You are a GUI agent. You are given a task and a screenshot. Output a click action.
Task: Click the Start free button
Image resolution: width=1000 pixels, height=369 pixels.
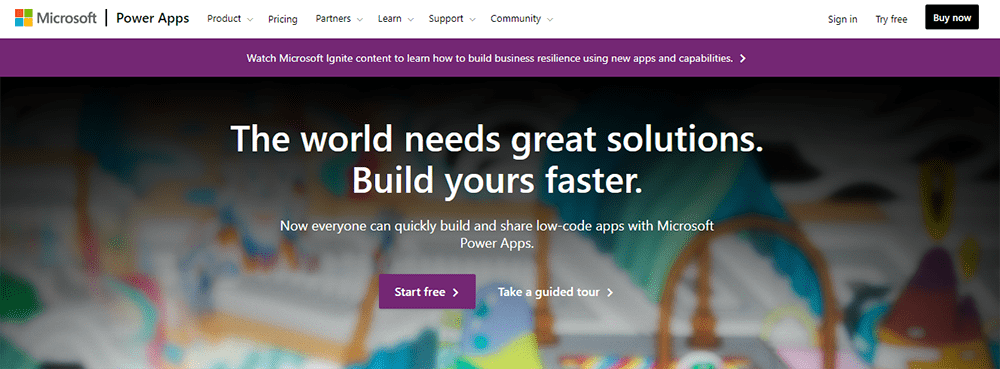click(427, 292)
